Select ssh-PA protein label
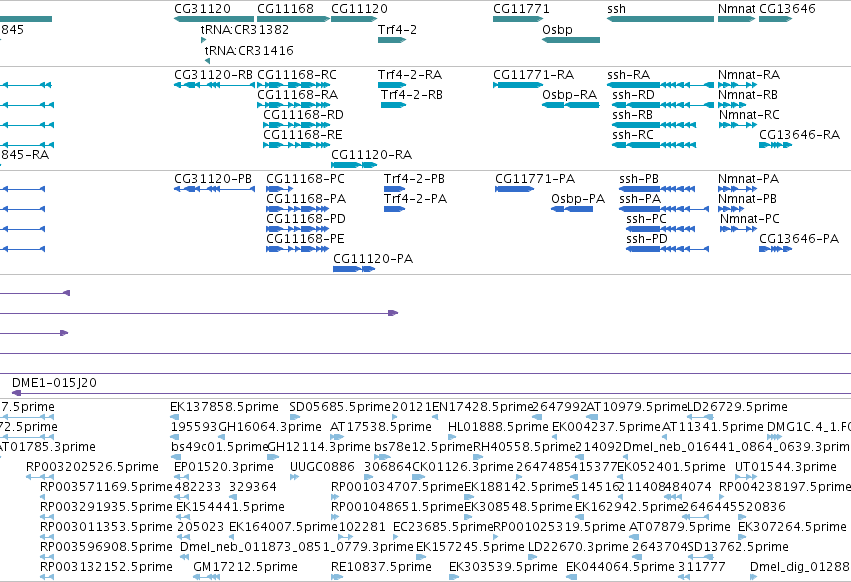 (x=640, y=199)
